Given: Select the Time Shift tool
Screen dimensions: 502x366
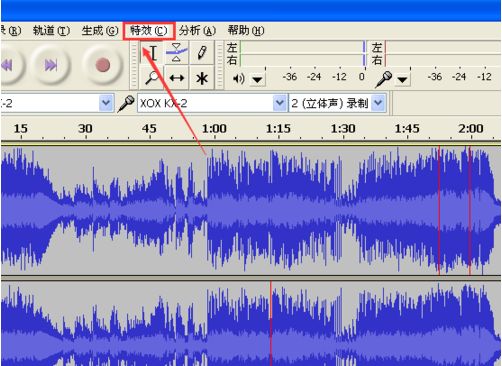Looking at the screenshot, I should coord(177,78).
